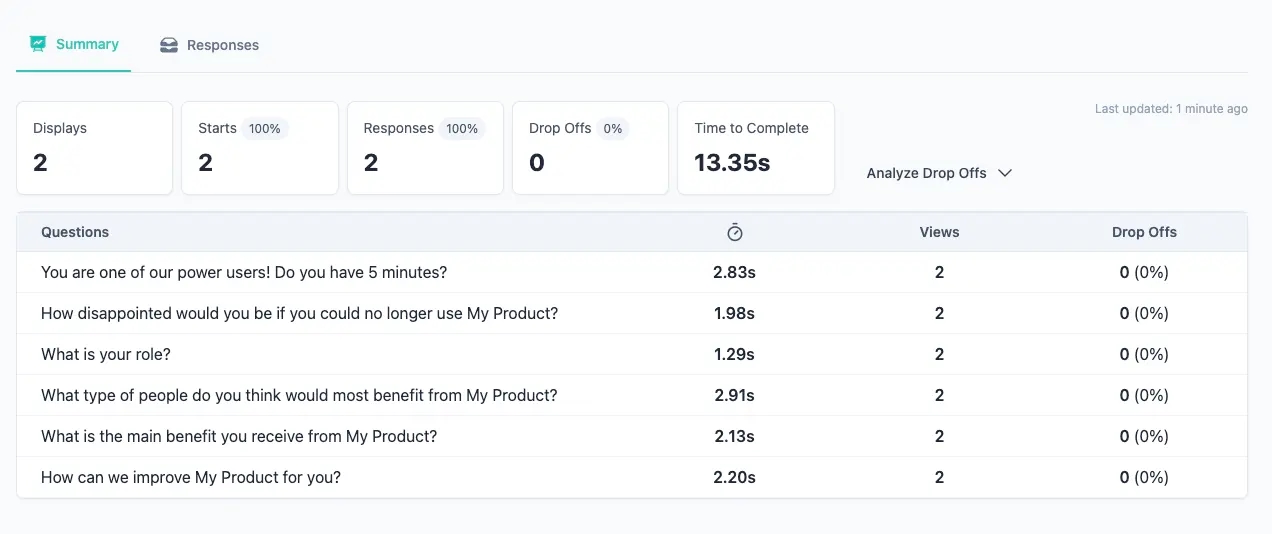
Task: Click the Analyze Drop Offs chevron arrow
Action: (x=1005, y=173)
